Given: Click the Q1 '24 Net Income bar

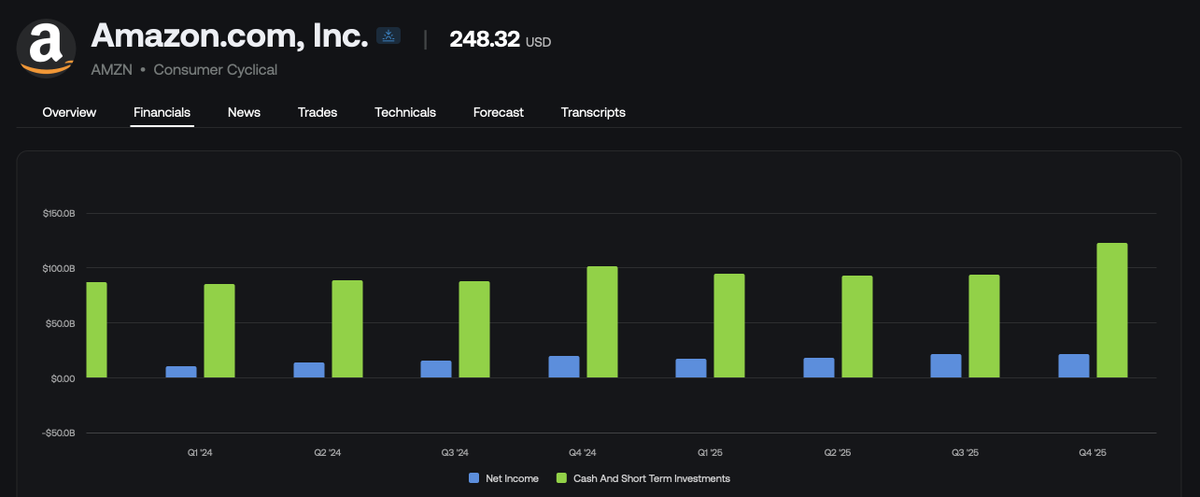Looking at the screenshot, I should click(181, 372).
